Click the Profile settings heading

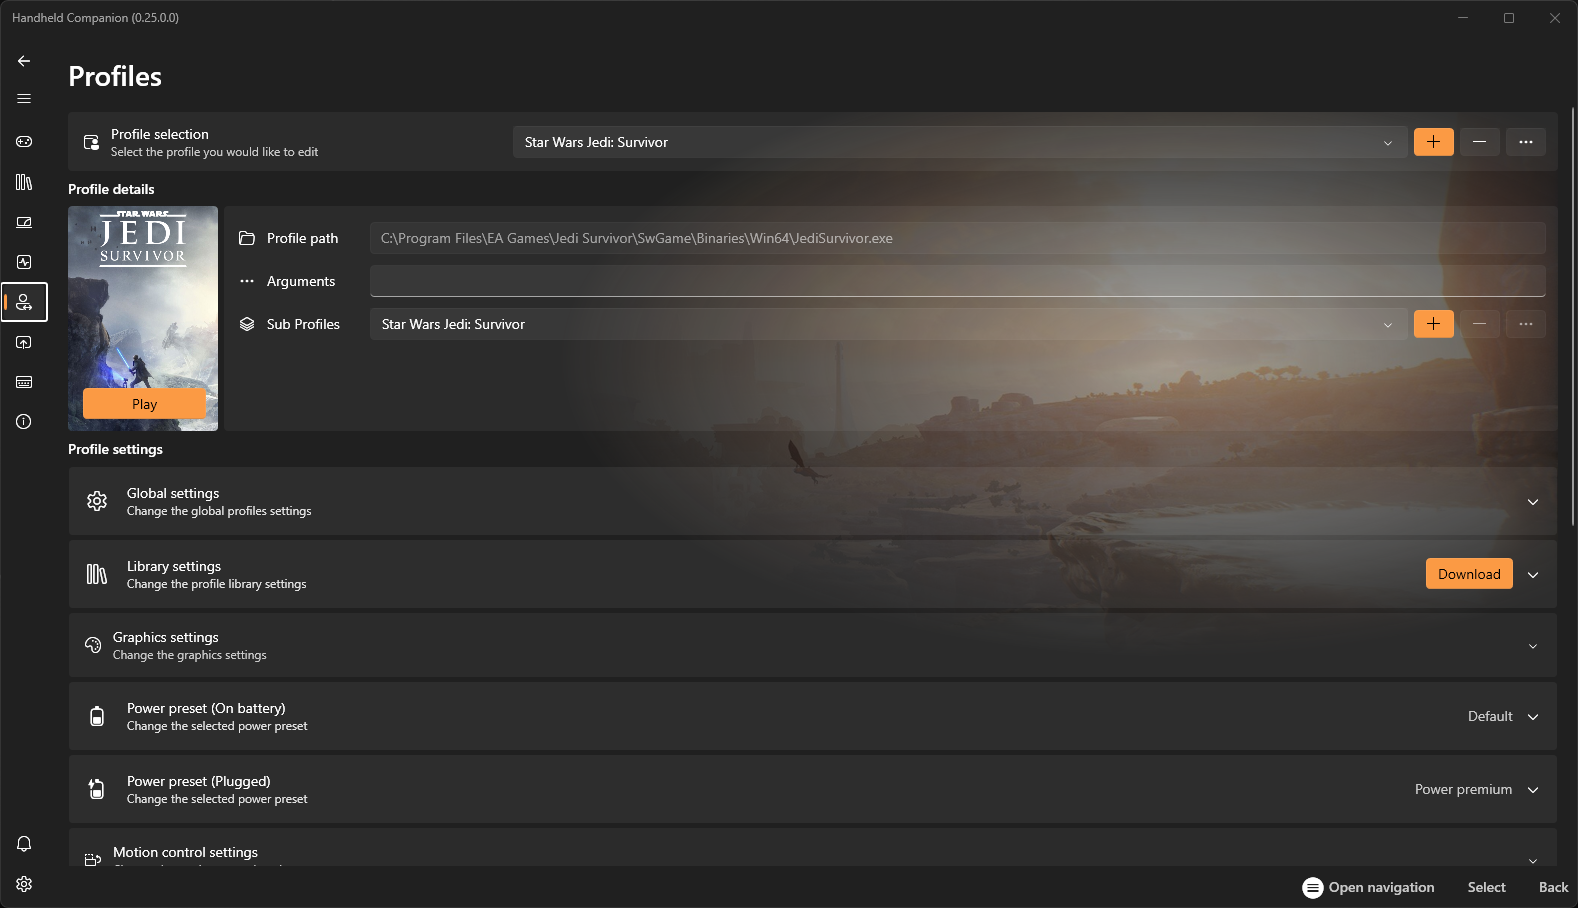115,449
